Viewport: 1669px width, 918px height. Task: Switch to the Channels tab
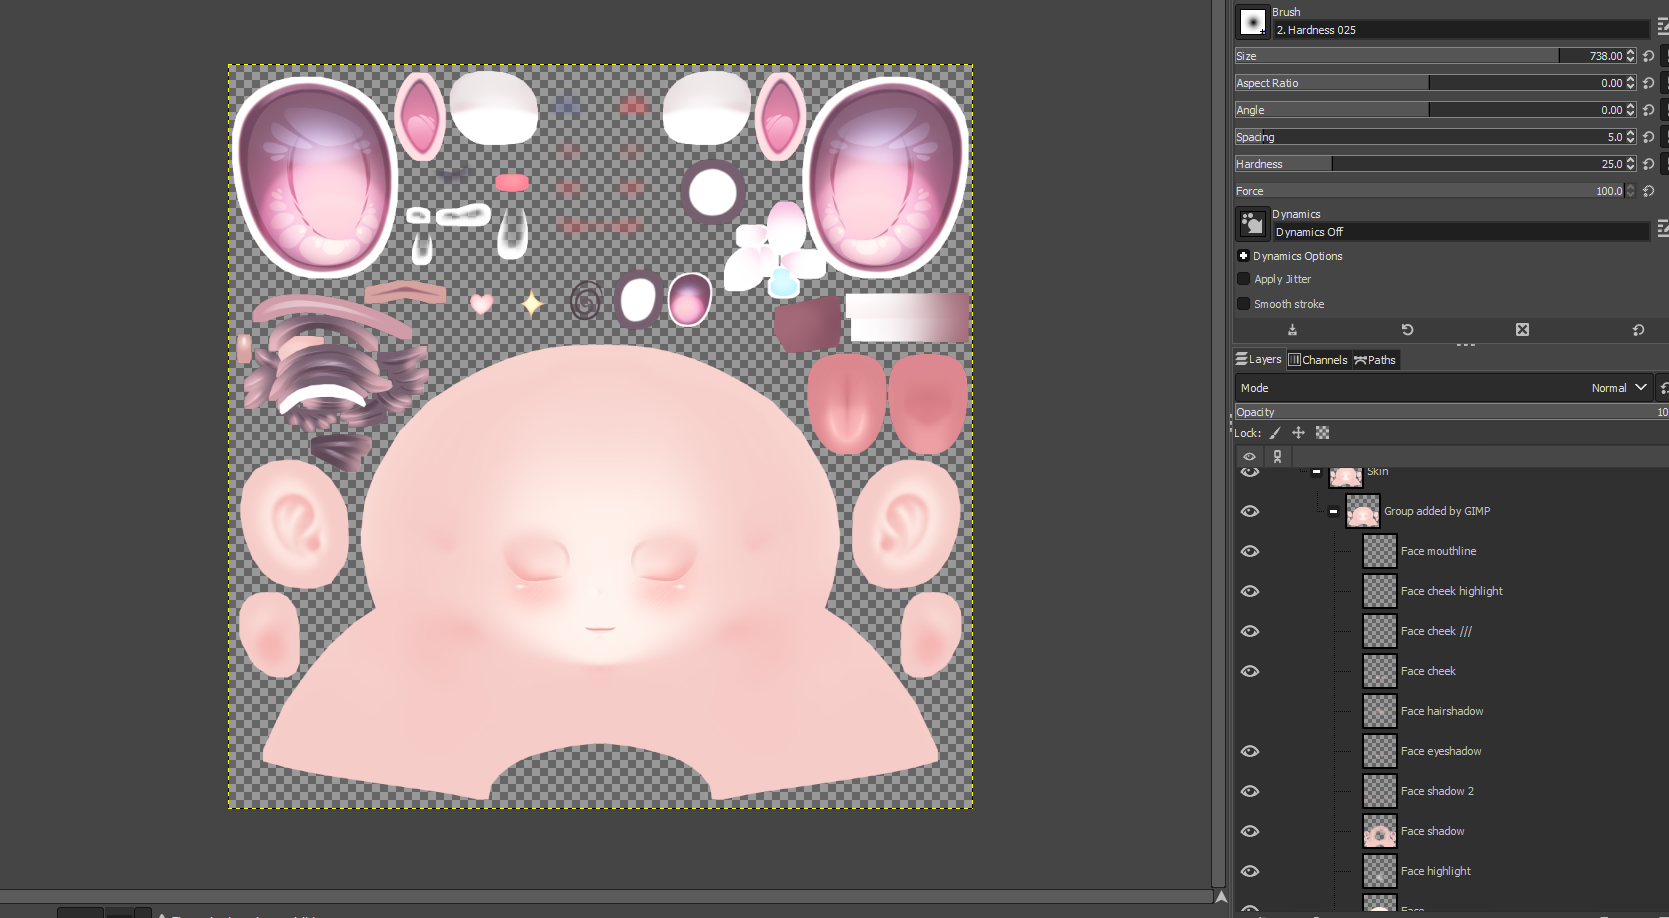pos(1318,360)
